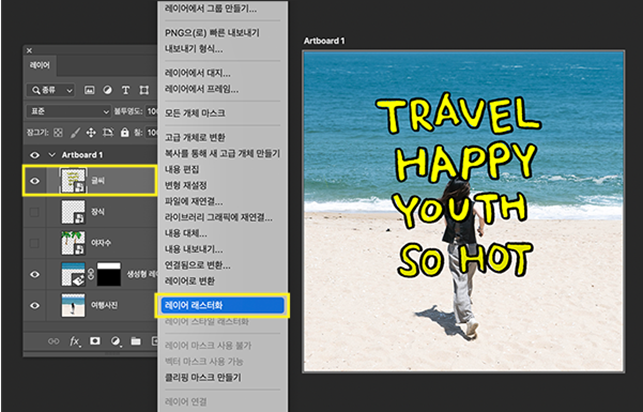Switch to the 레이어 panel tab

(x=42, y=66)
